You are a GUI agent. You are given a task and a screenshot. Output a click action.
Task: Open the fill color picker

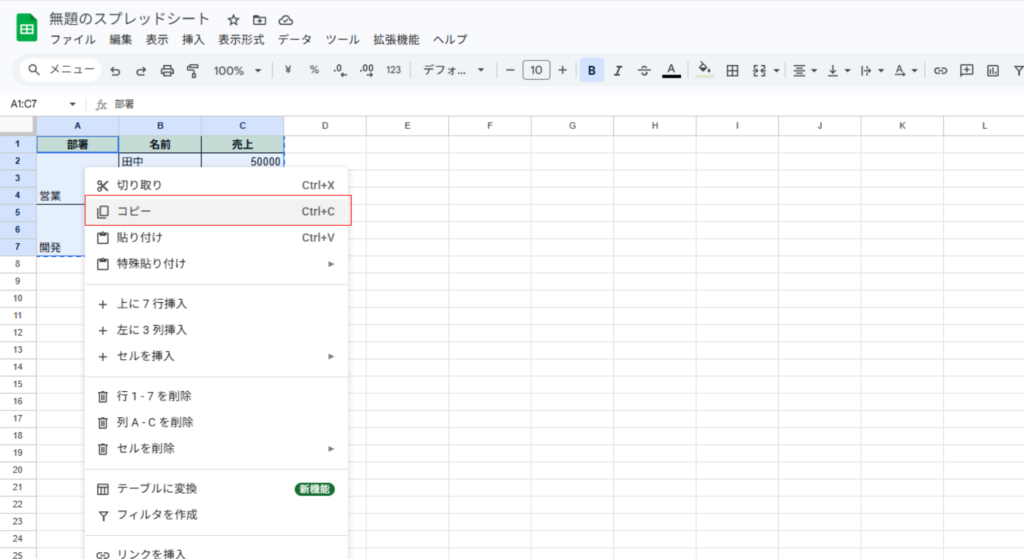click(x=704, y=71)
